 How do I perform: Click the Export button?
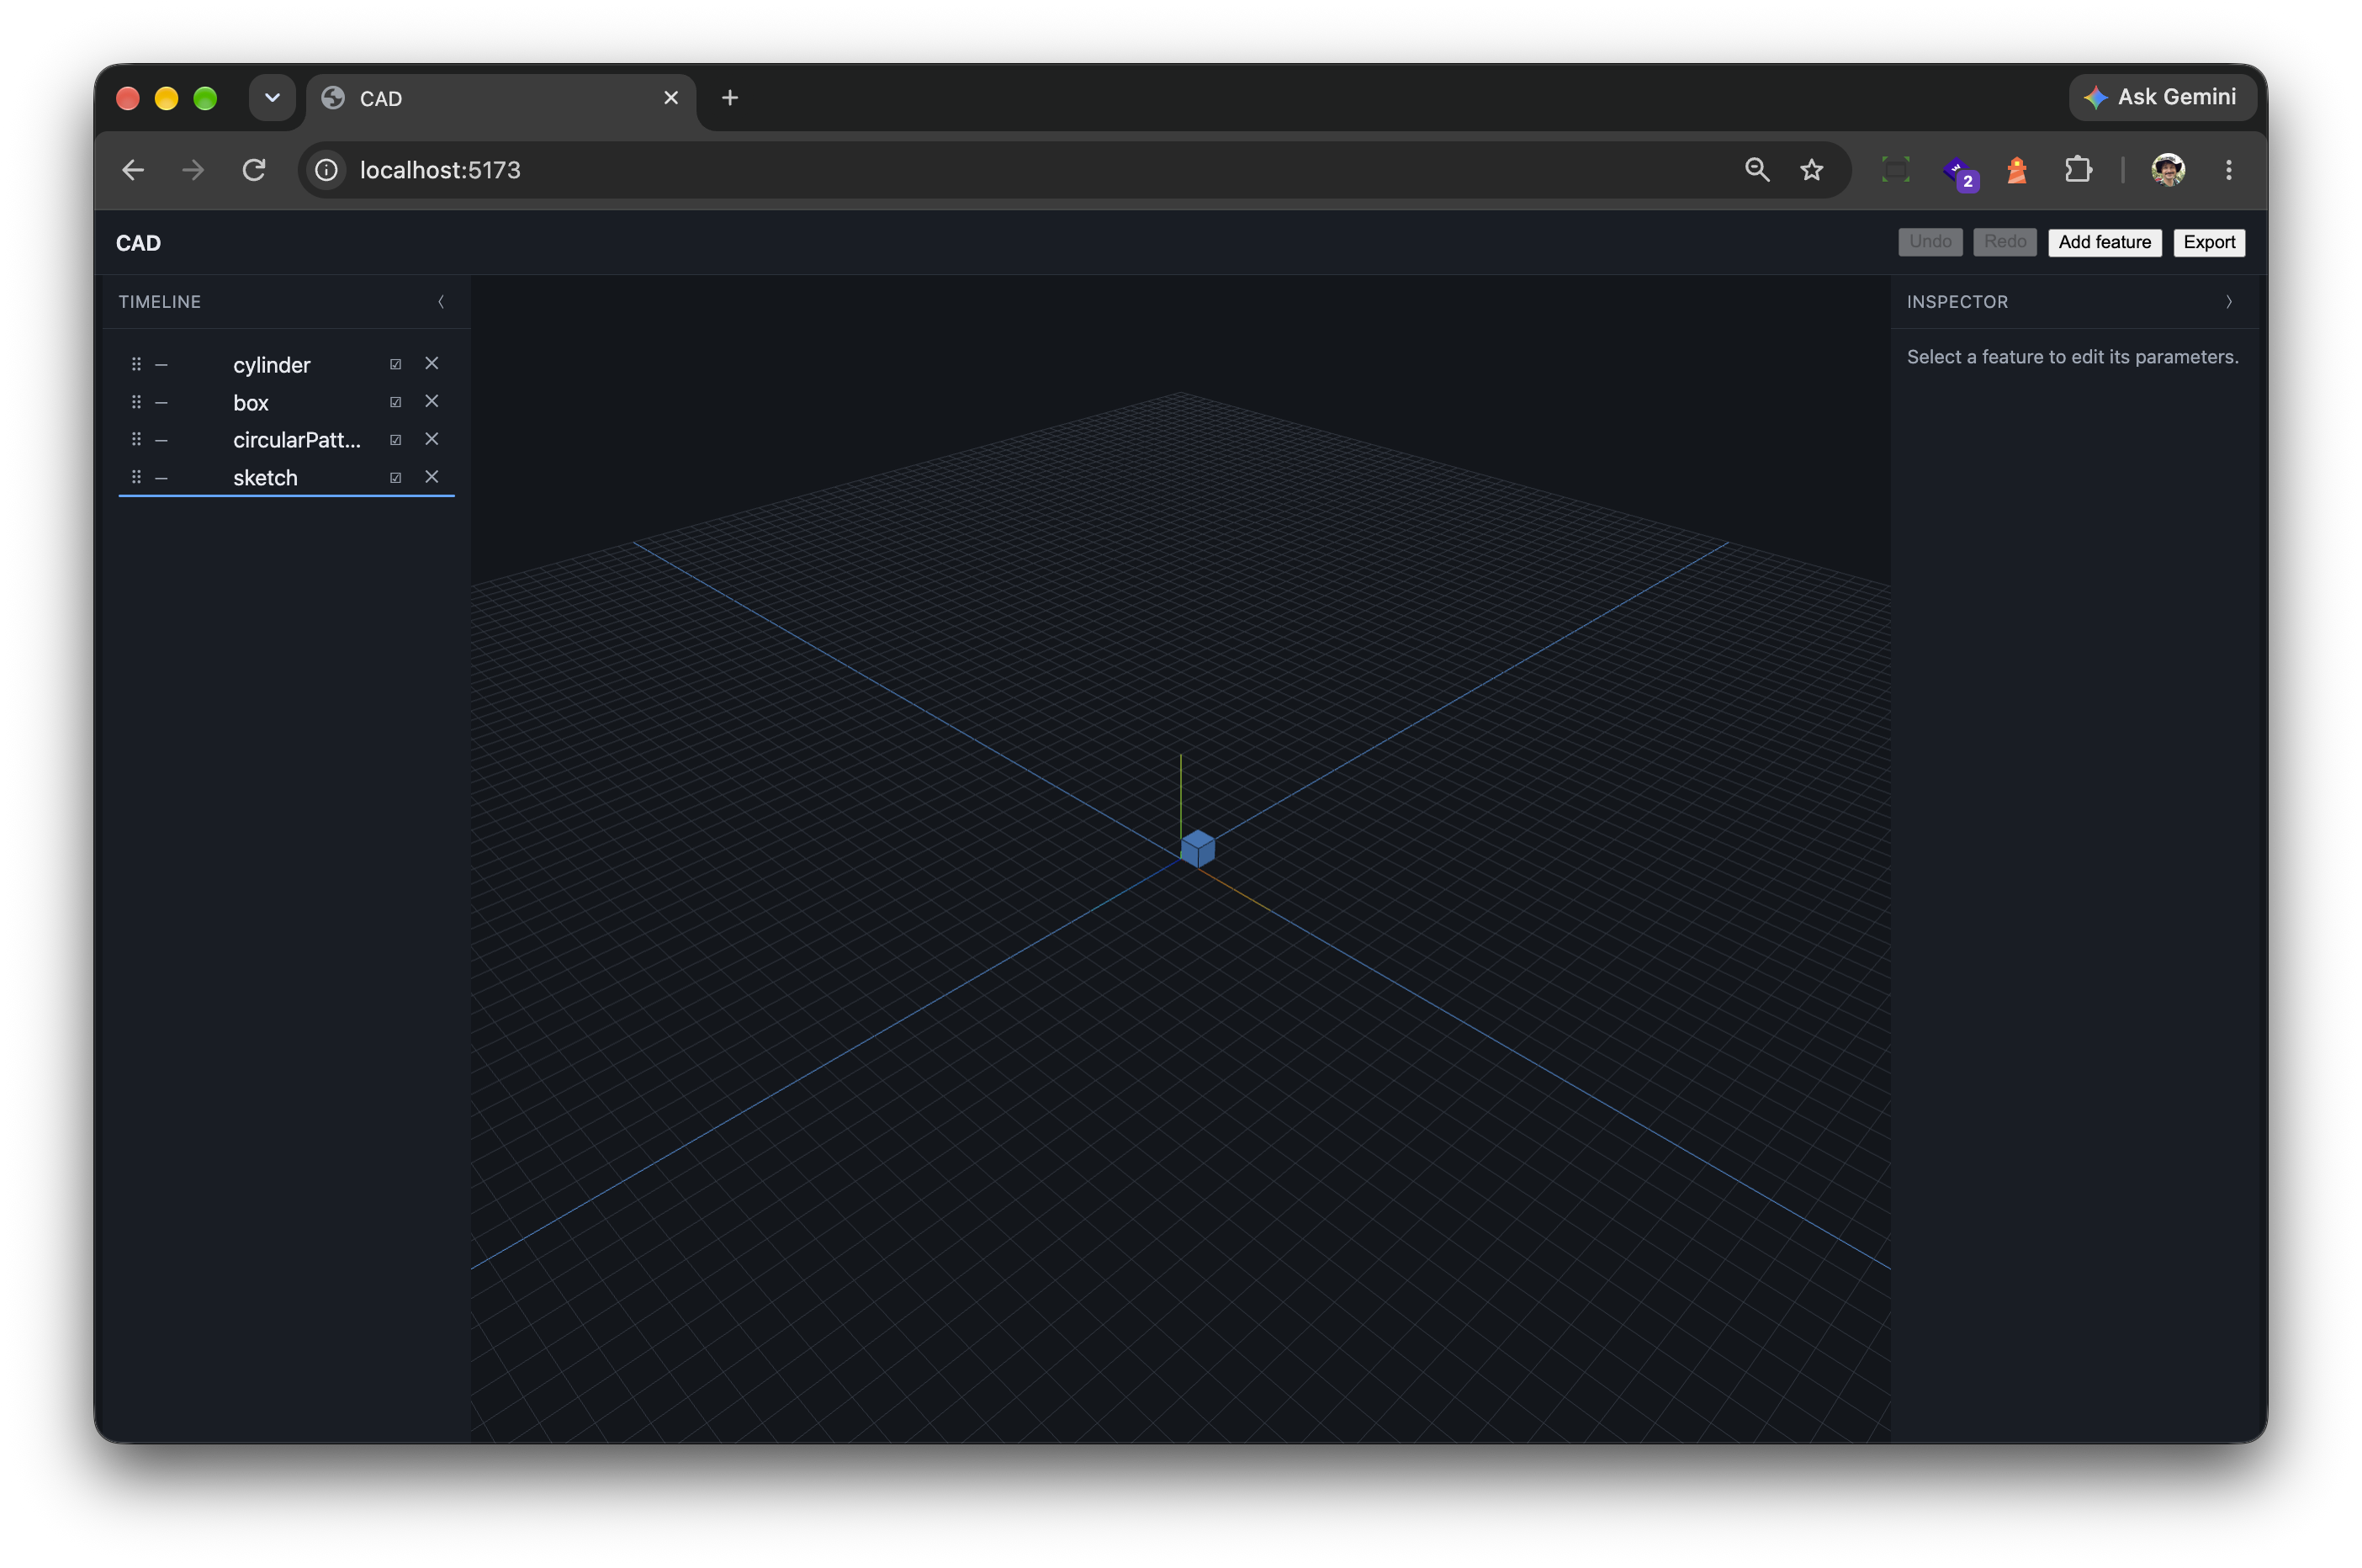tap(2208, 242)
